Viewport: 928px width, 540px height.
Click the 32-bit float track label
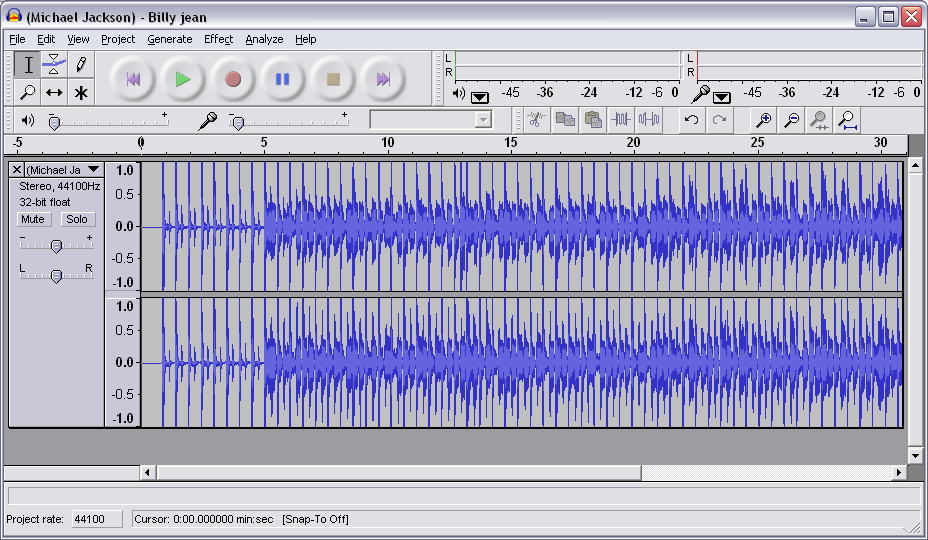tap(44, 202)
